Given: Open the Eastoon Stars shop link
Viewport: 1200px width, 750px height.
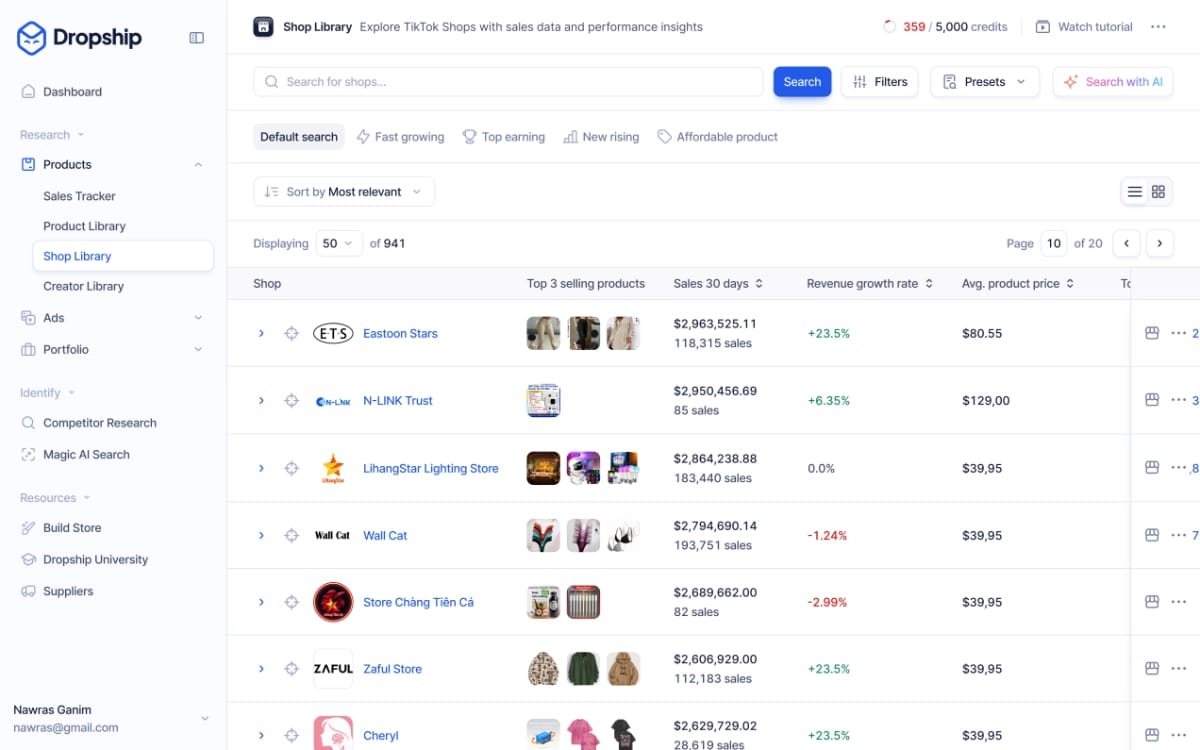Looking at the screenshot, I should click(400, 334).
